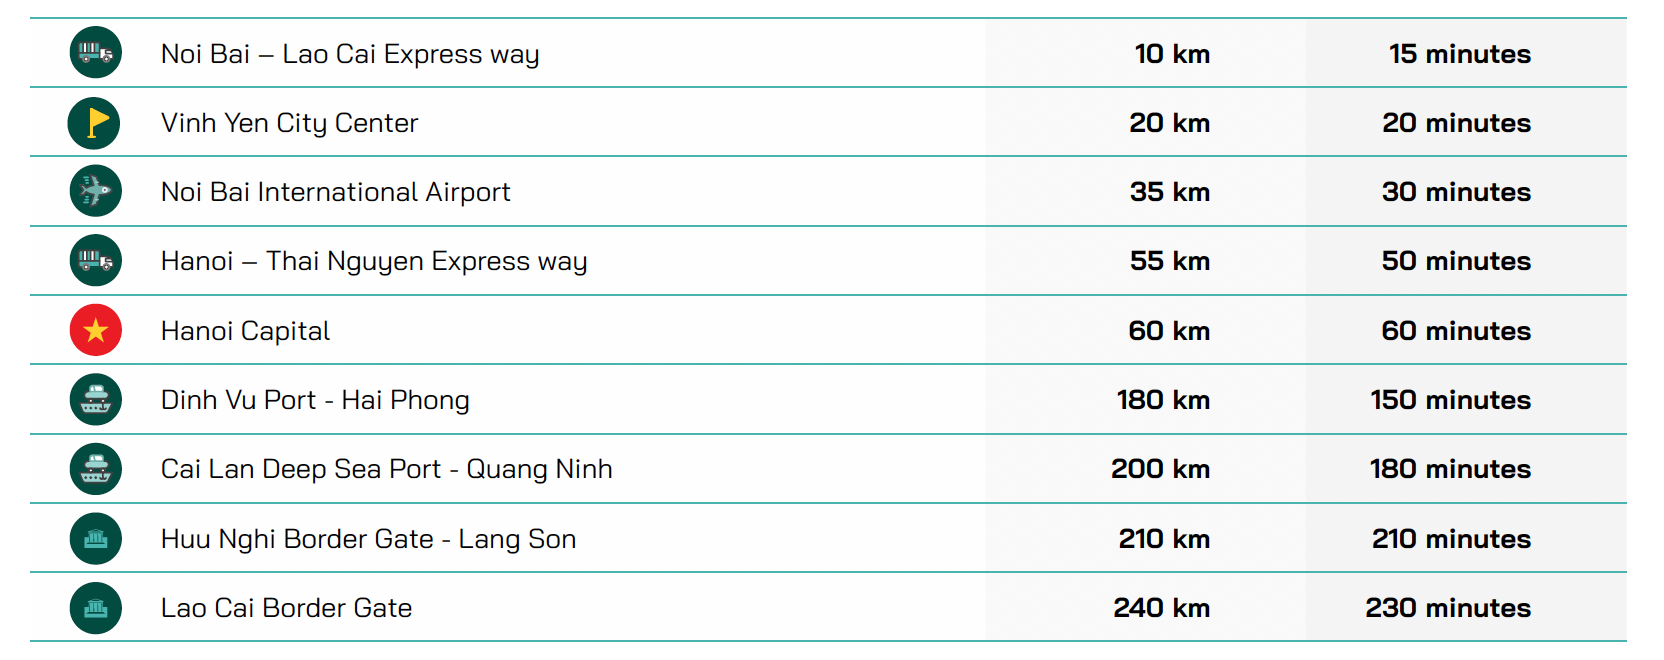1664x660 pixels.
Task: Click the red star flag icon for Hanoi Capital
Action: (x=95, y=330)
